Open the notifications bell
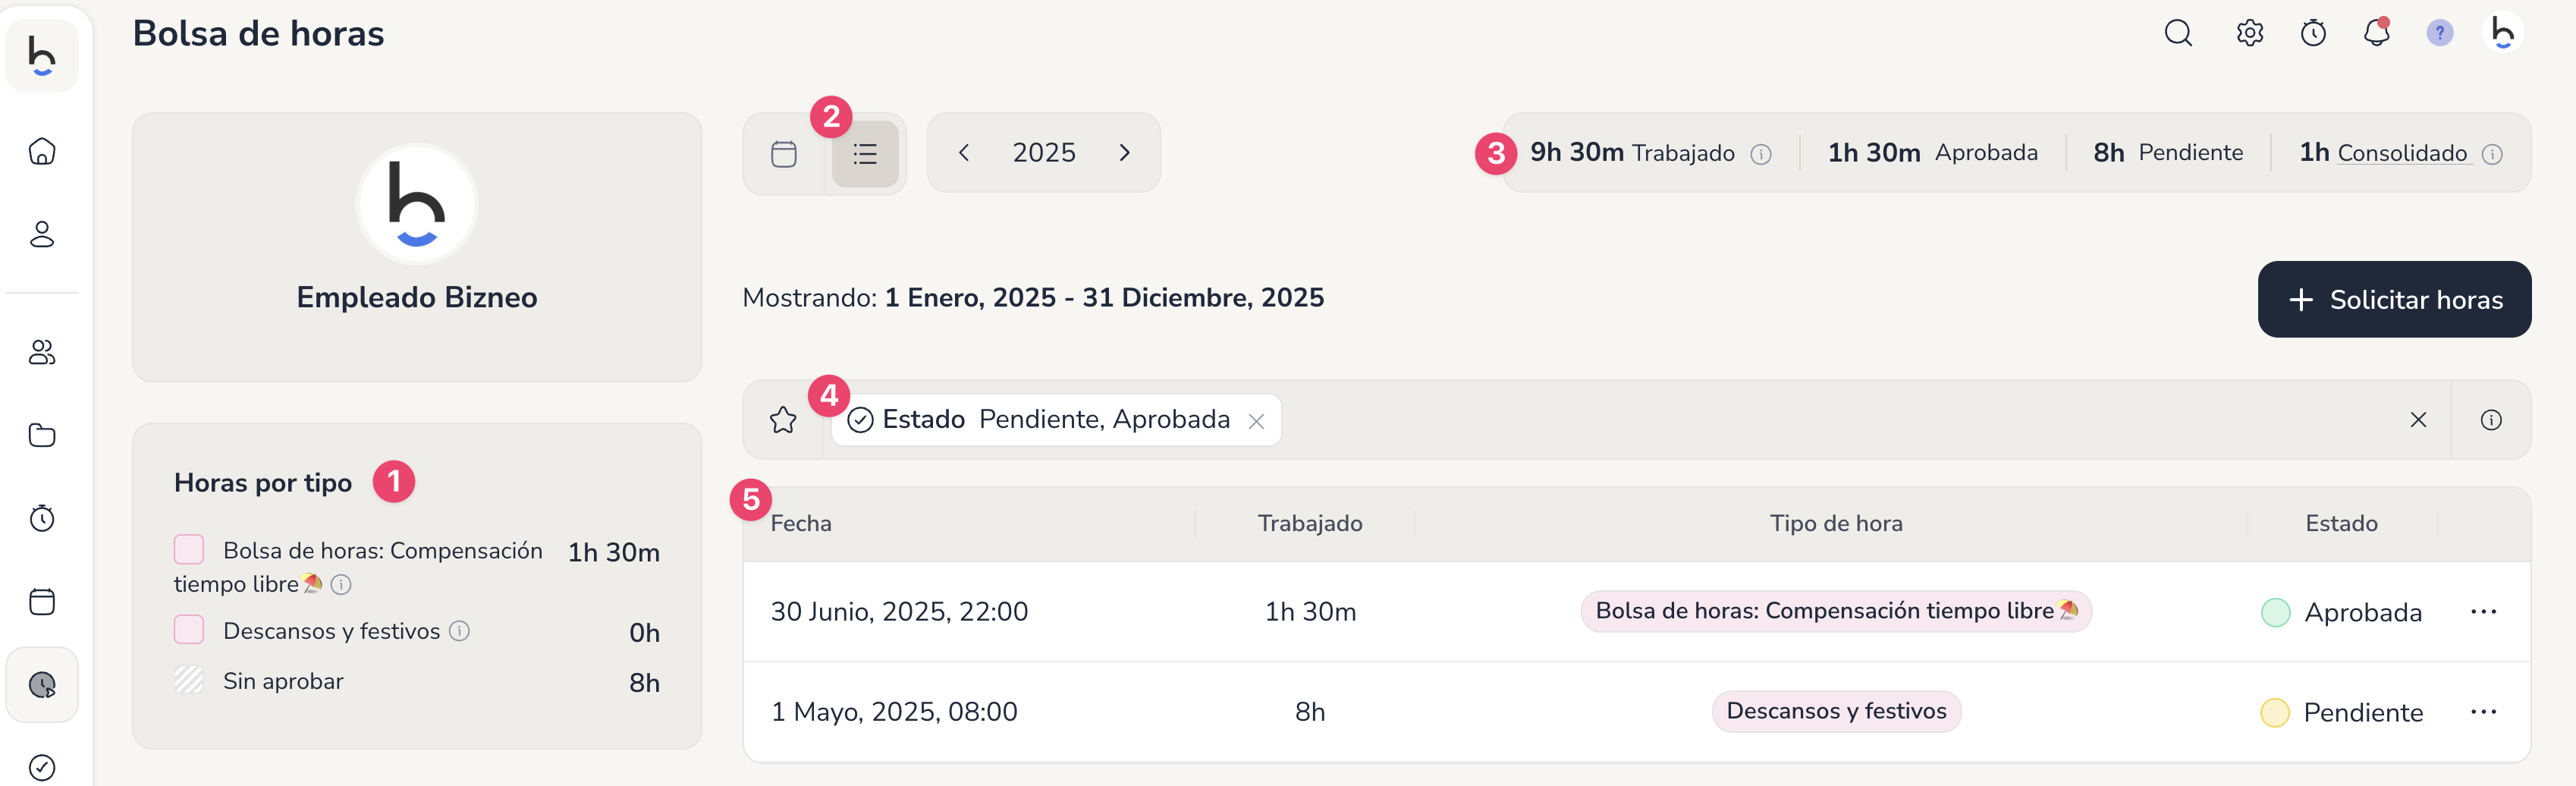Image resolution: width=2576 pixels, height=786 pixels. pyautogui.click(x=2377, y=33)
